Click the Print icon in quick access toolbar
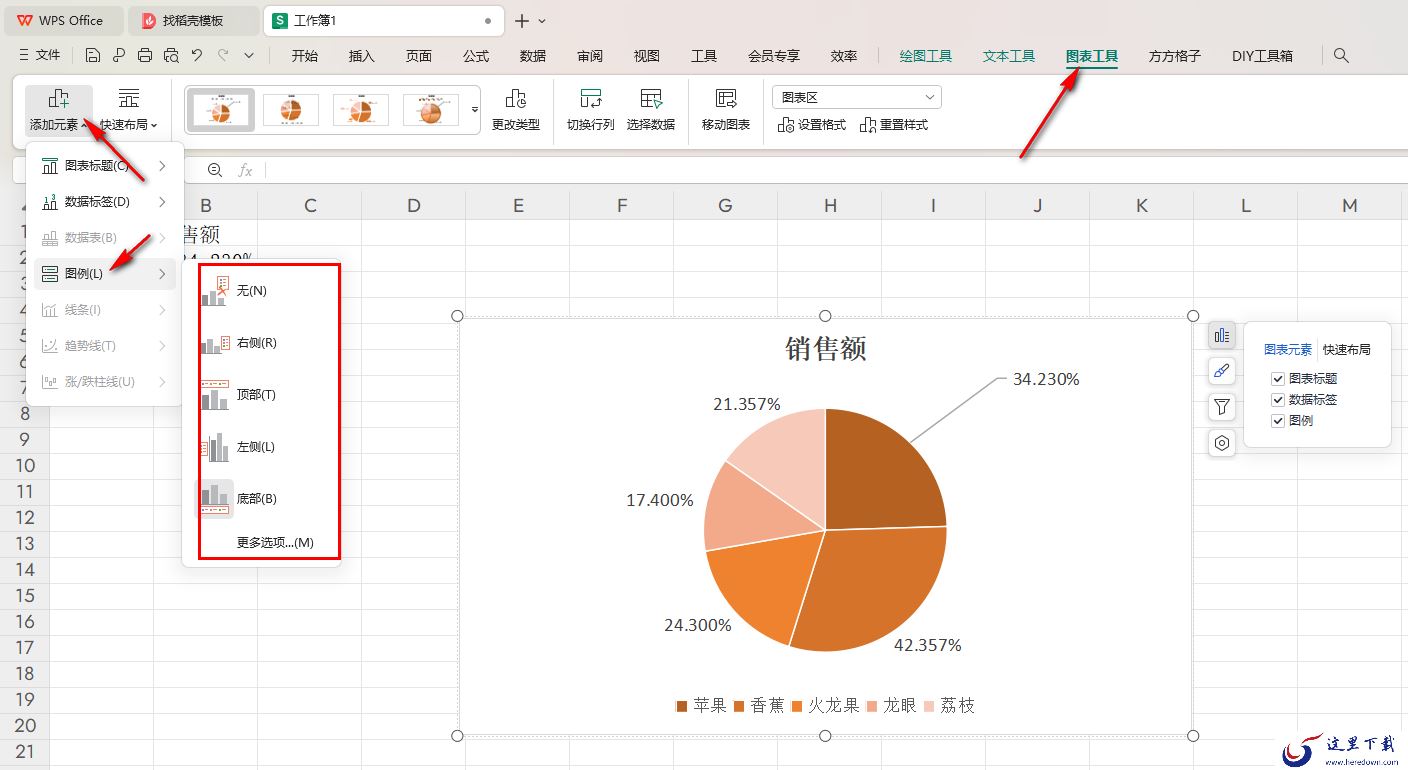 [145, 56]
